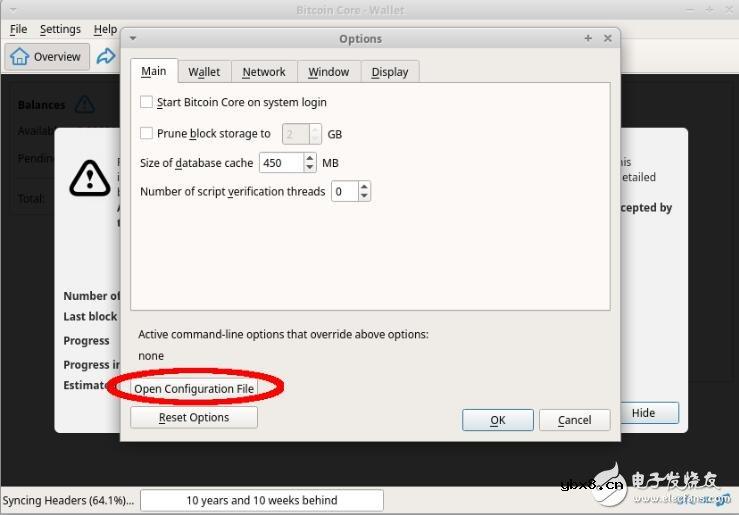Click the Send arrow icon beside Overview

tap(106, 57)
